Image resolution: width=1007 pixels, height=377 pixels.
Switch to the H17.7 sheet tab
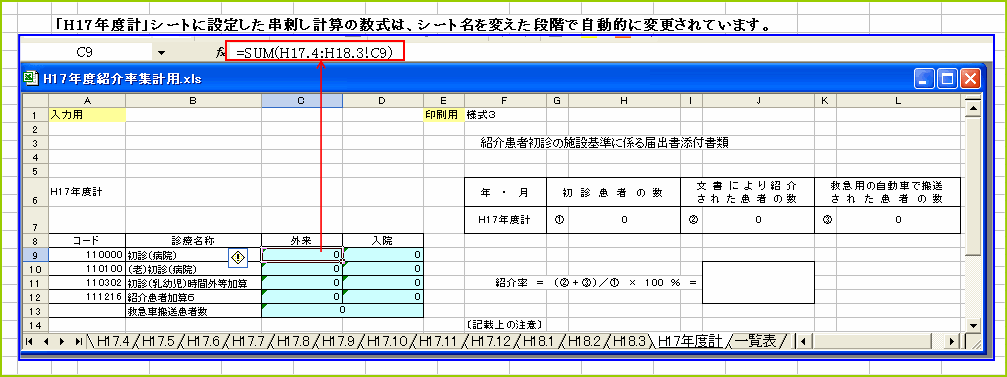[x=247, y=341]
